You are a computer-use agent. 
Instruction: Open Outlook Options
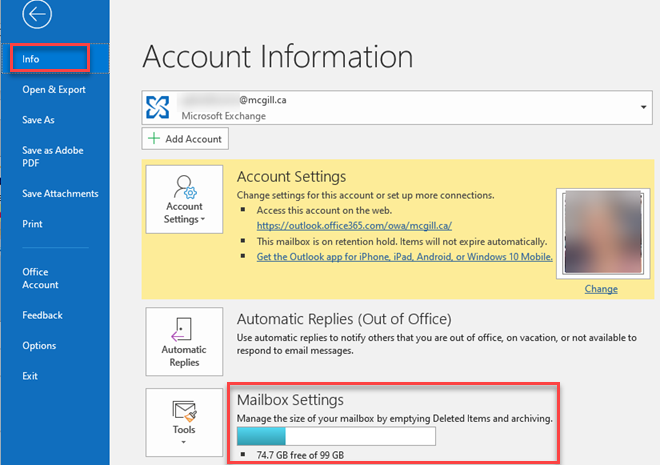point(39,345)
